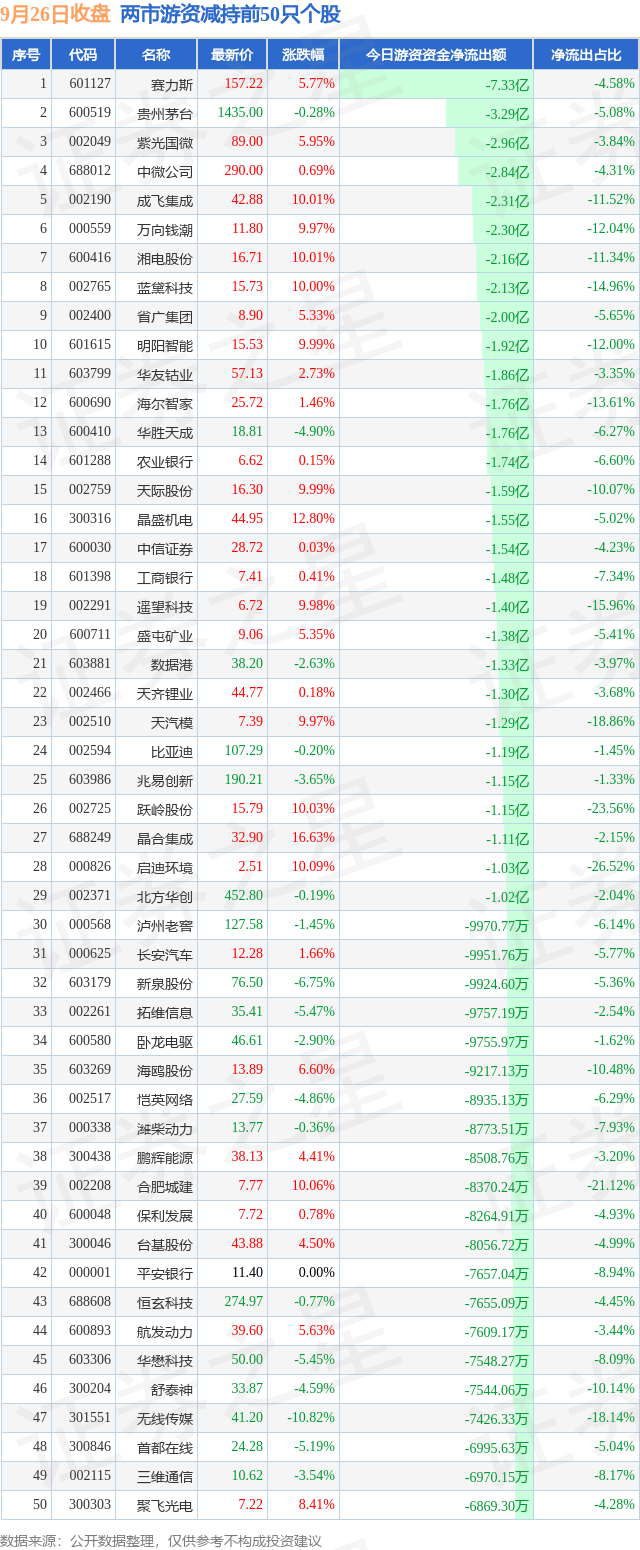Select stock name 三维通信
Viewport: 640px width, 1550px height.
click(166, 1476)
